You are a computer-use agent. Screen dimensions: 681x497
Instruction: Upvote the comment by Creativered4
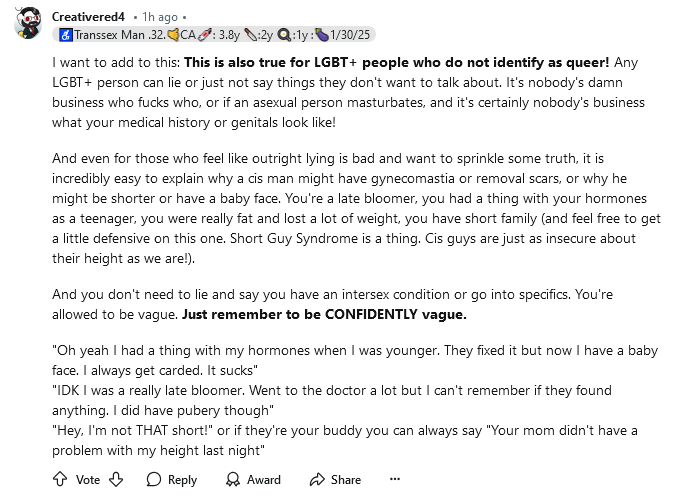pos(59,479)
